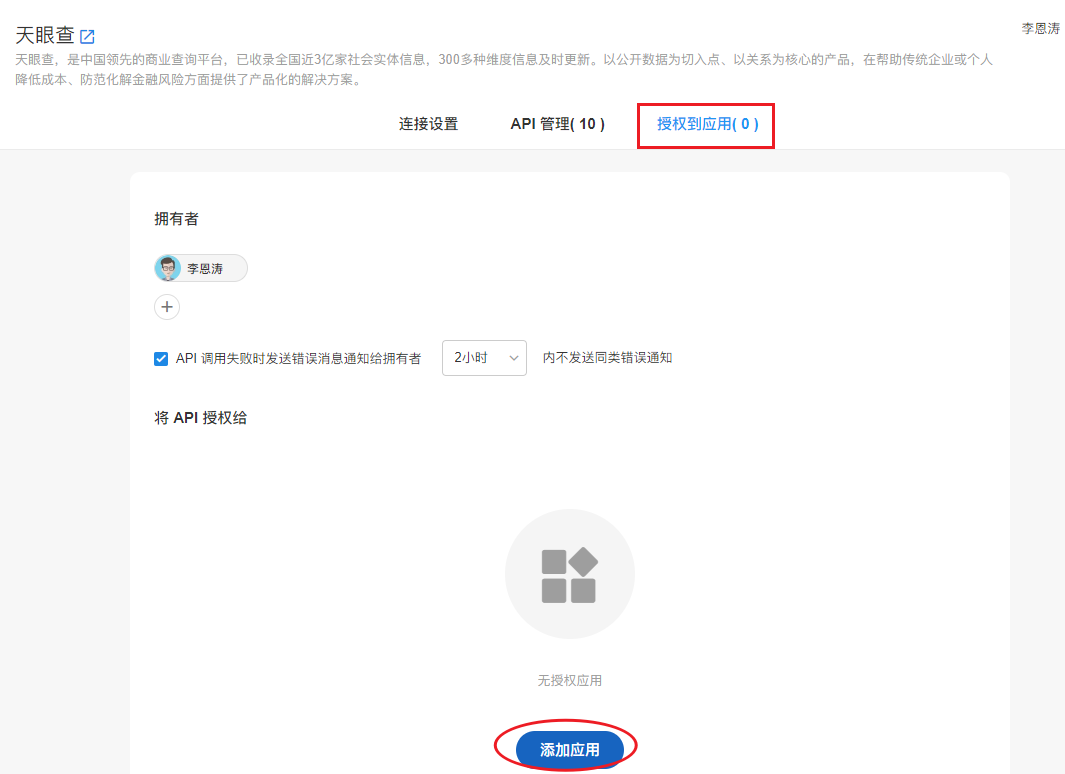Switch to 连接设置 tab
The image size is (1065, 774).
pos(429,124)
